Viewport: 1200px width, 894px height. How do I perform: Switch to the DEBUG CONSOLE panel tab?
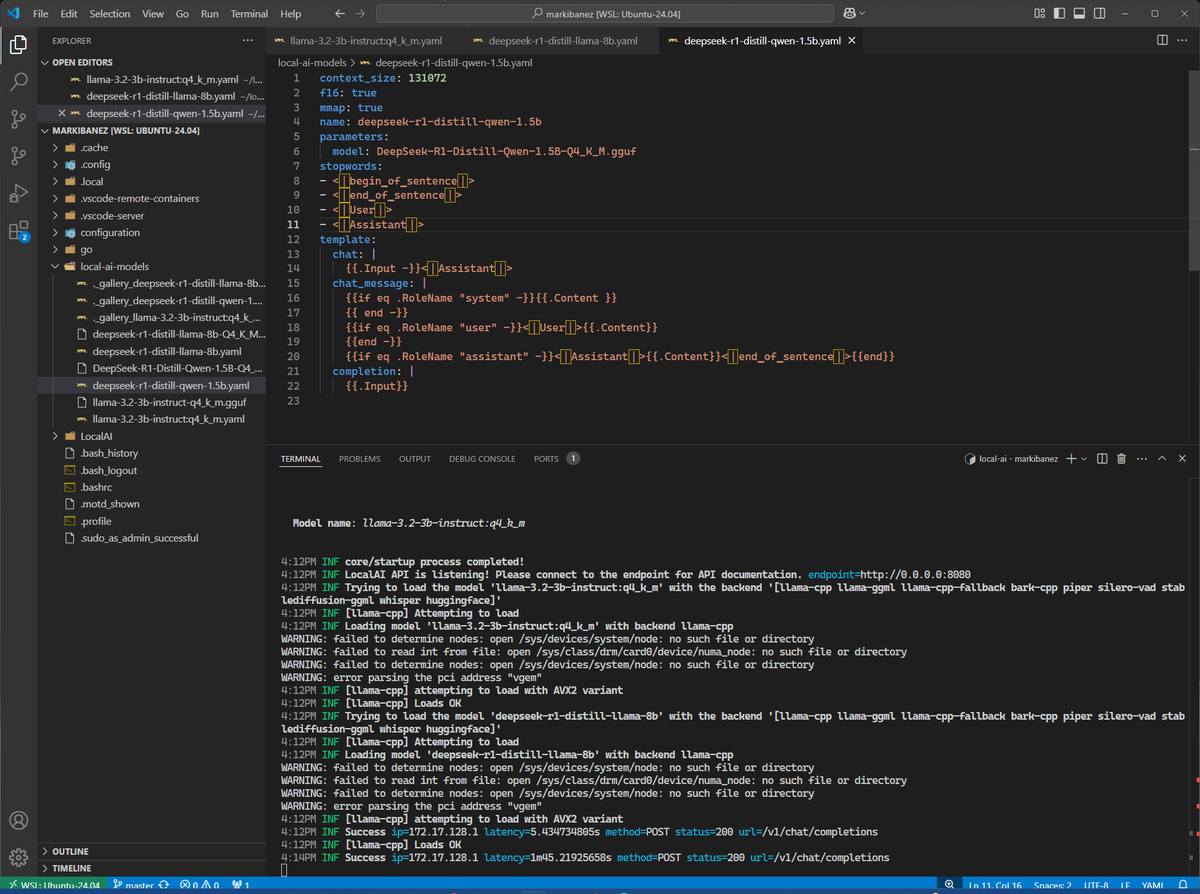(482, 459)
